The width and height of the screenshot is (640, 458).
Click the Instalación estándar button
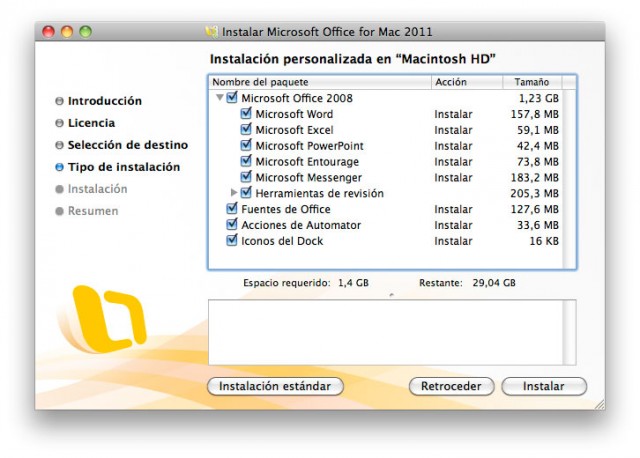[275, 386]
